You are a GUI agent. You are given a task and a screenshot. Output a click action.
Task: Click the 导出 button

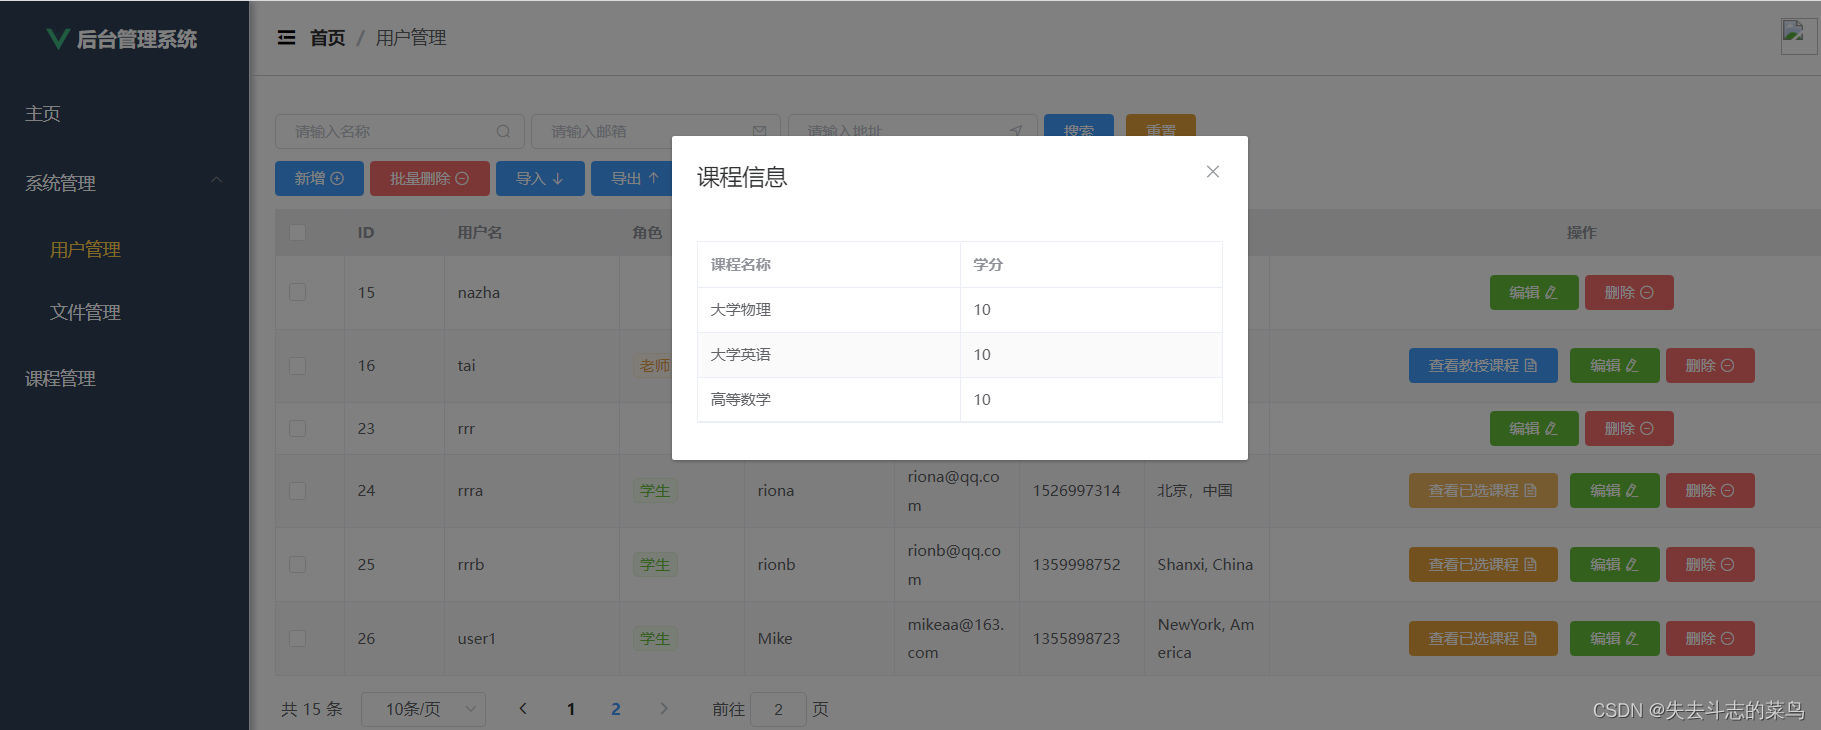pos(633,178)
